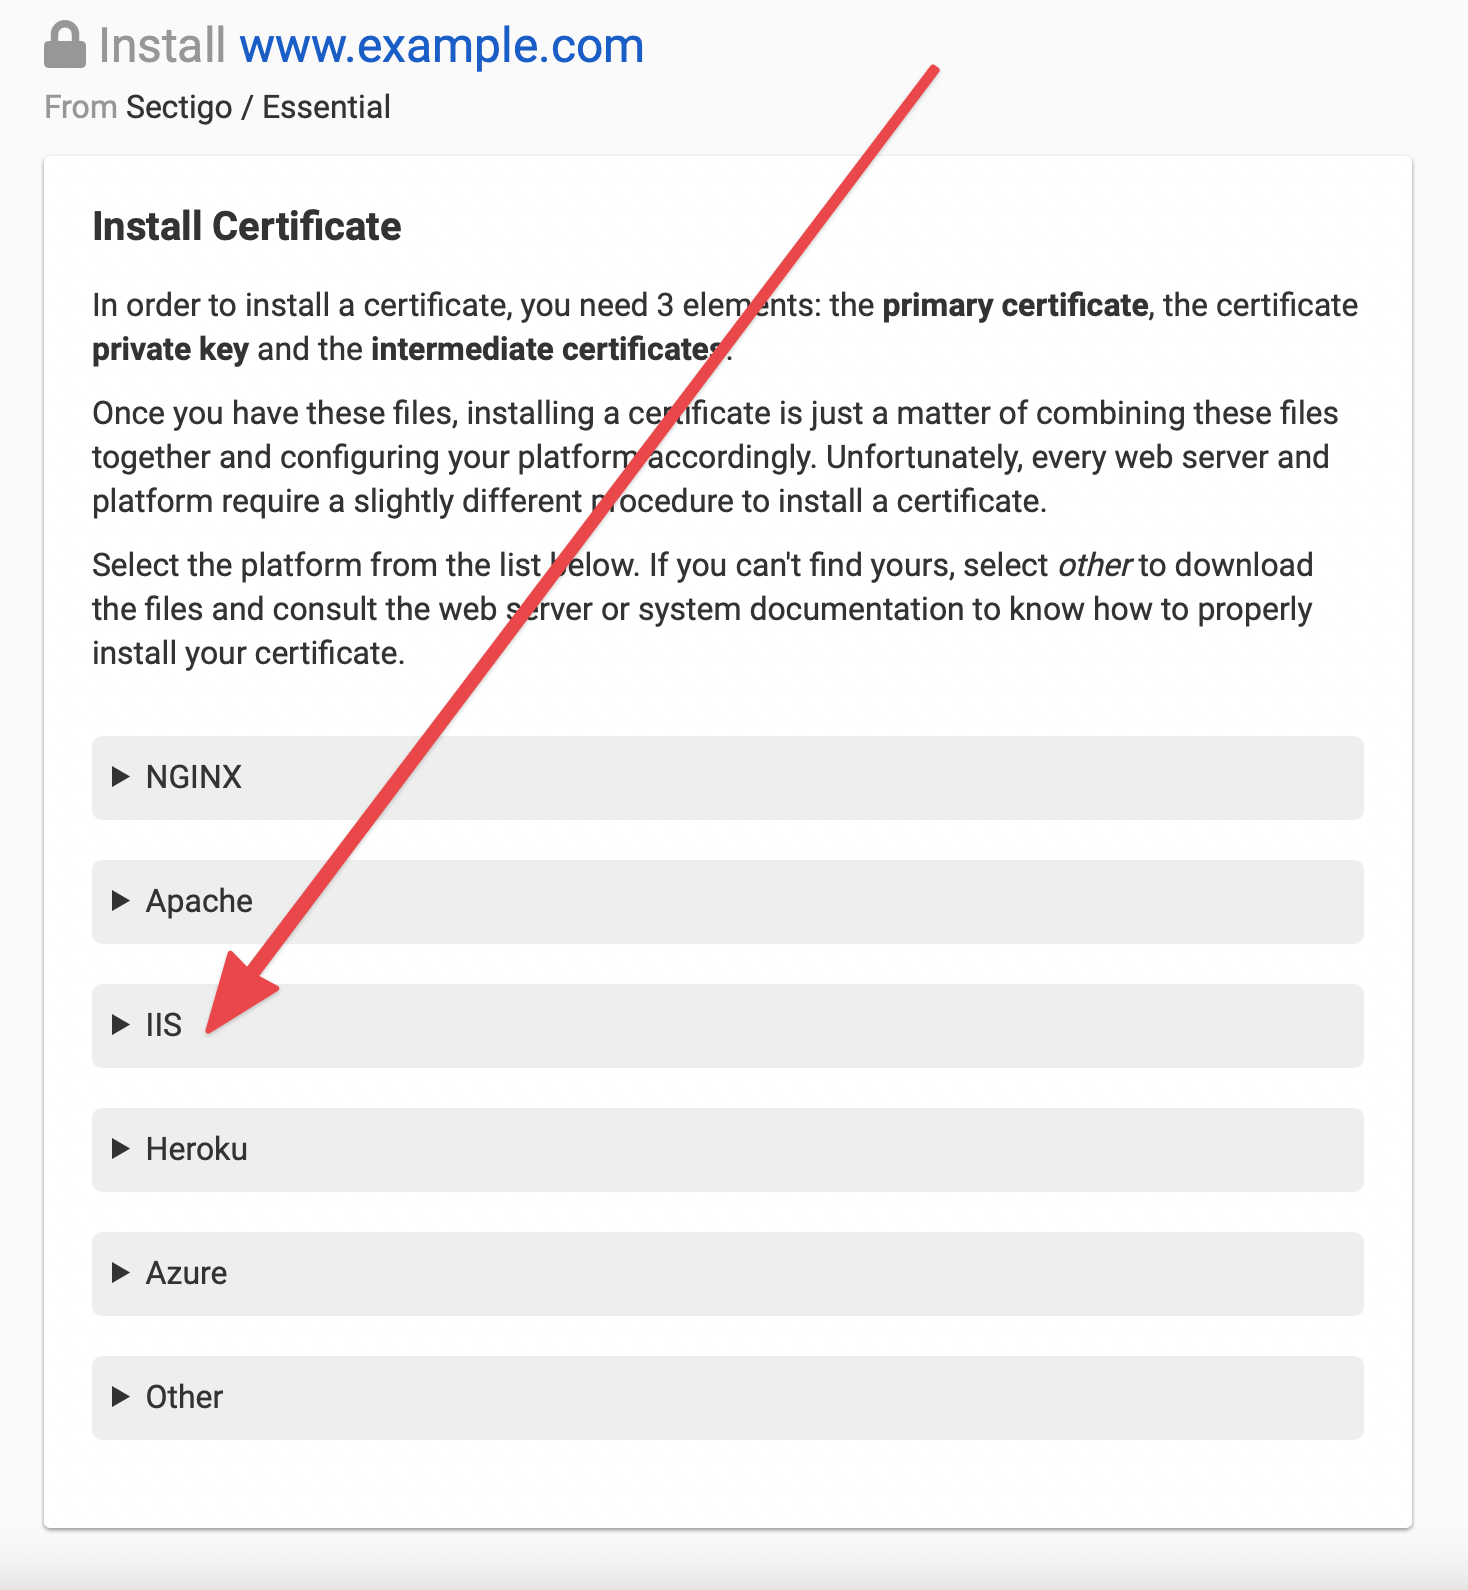Click the disclosure triangle on the IIS row

120,1025
